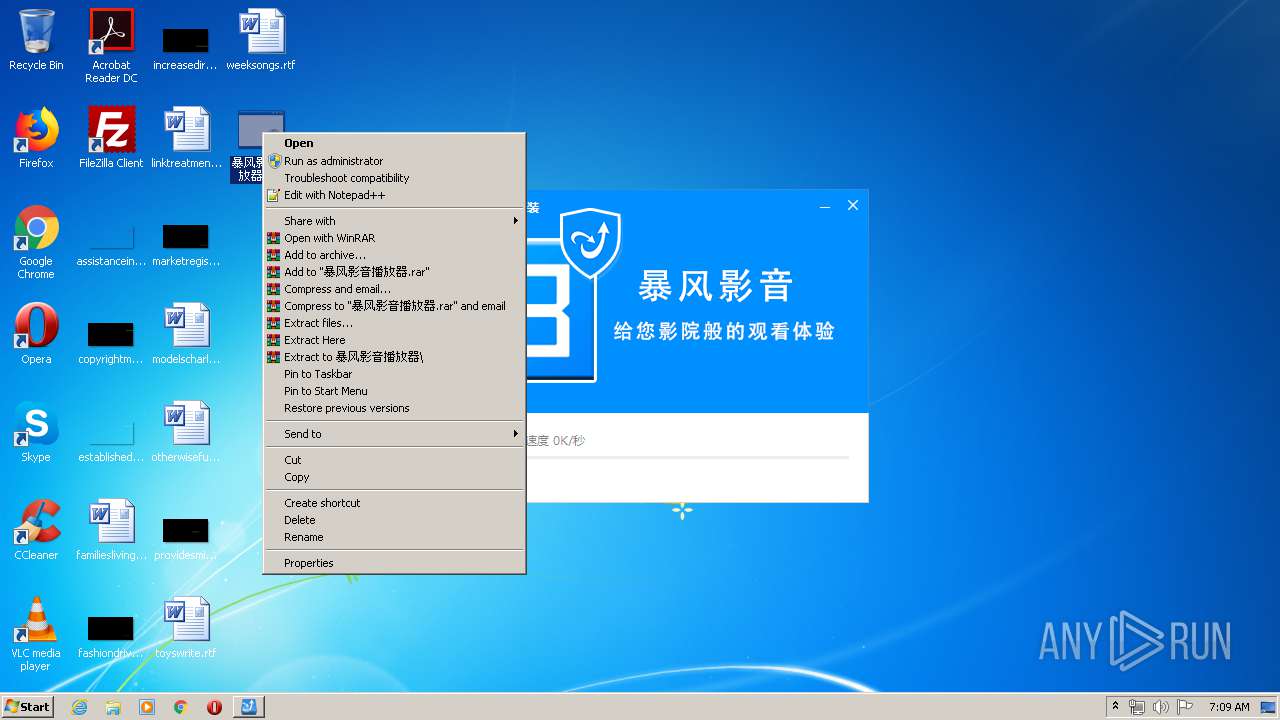Open linktreatmen document icon
The height and width of the screenshot is (720, 1280).
186,138
